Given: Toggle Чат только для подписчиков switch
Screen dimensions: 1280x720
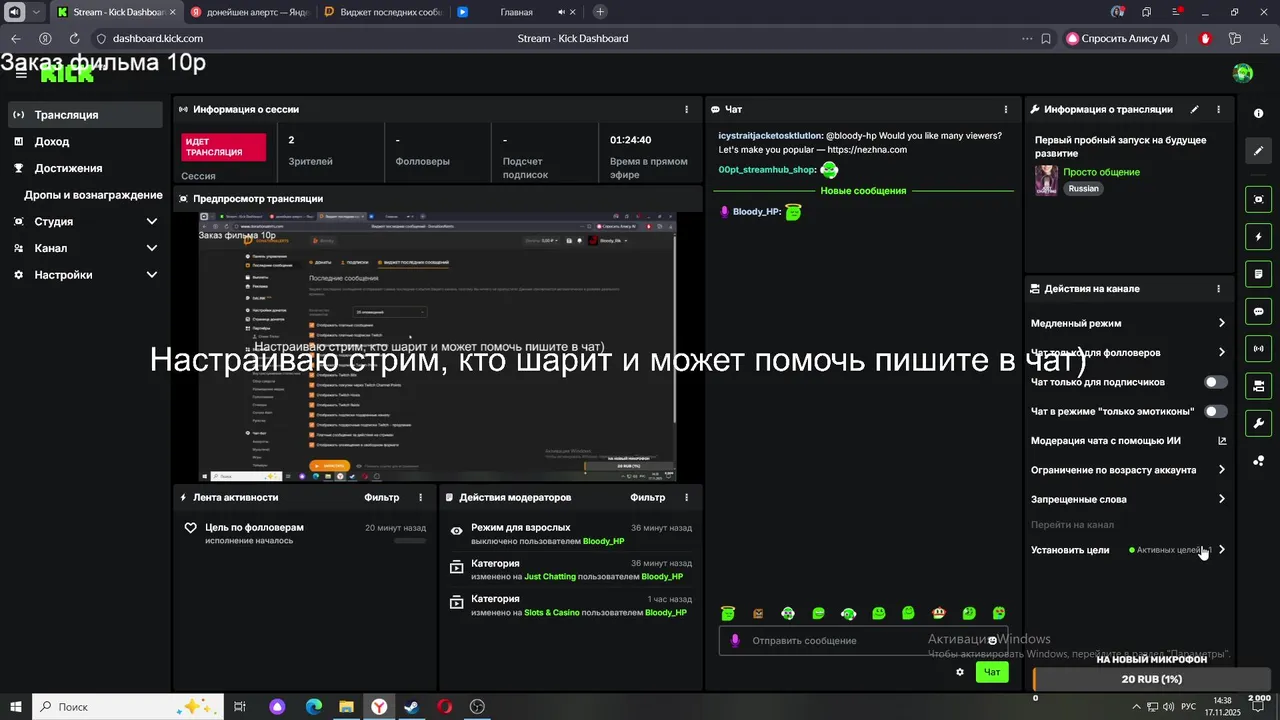Looking at the screenshot, I should 1216,382.
